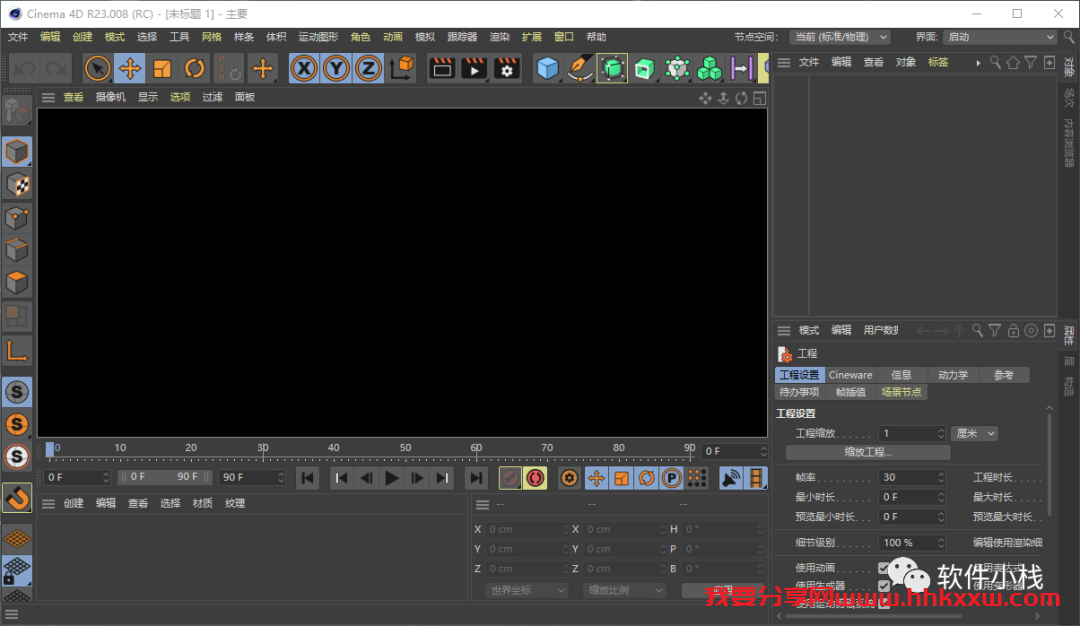Screen dimensions: 1080x626
Task: Click the Make Editable icon in left sidebar
Action: tap(17, 111)
